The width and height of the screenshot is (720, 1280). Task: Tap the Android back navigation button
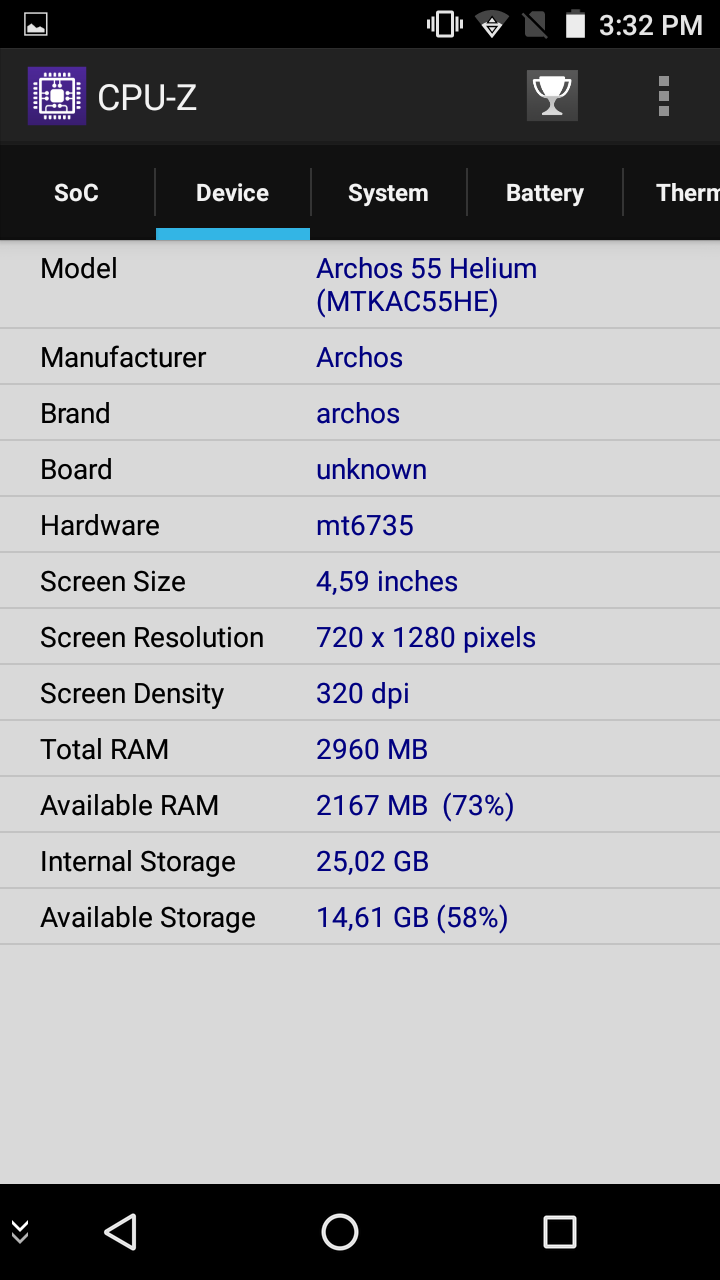(x=121, y=1232)
